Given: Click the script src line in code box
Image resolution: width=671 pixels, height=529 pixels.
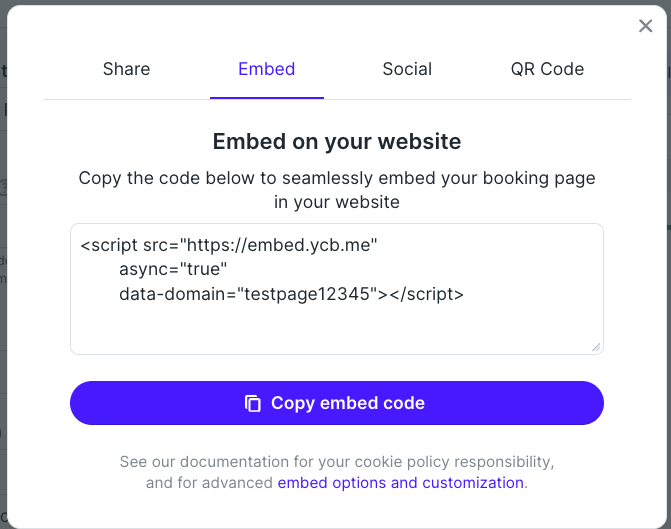Looking at the screenshot, I should click(x=229, y=245).
